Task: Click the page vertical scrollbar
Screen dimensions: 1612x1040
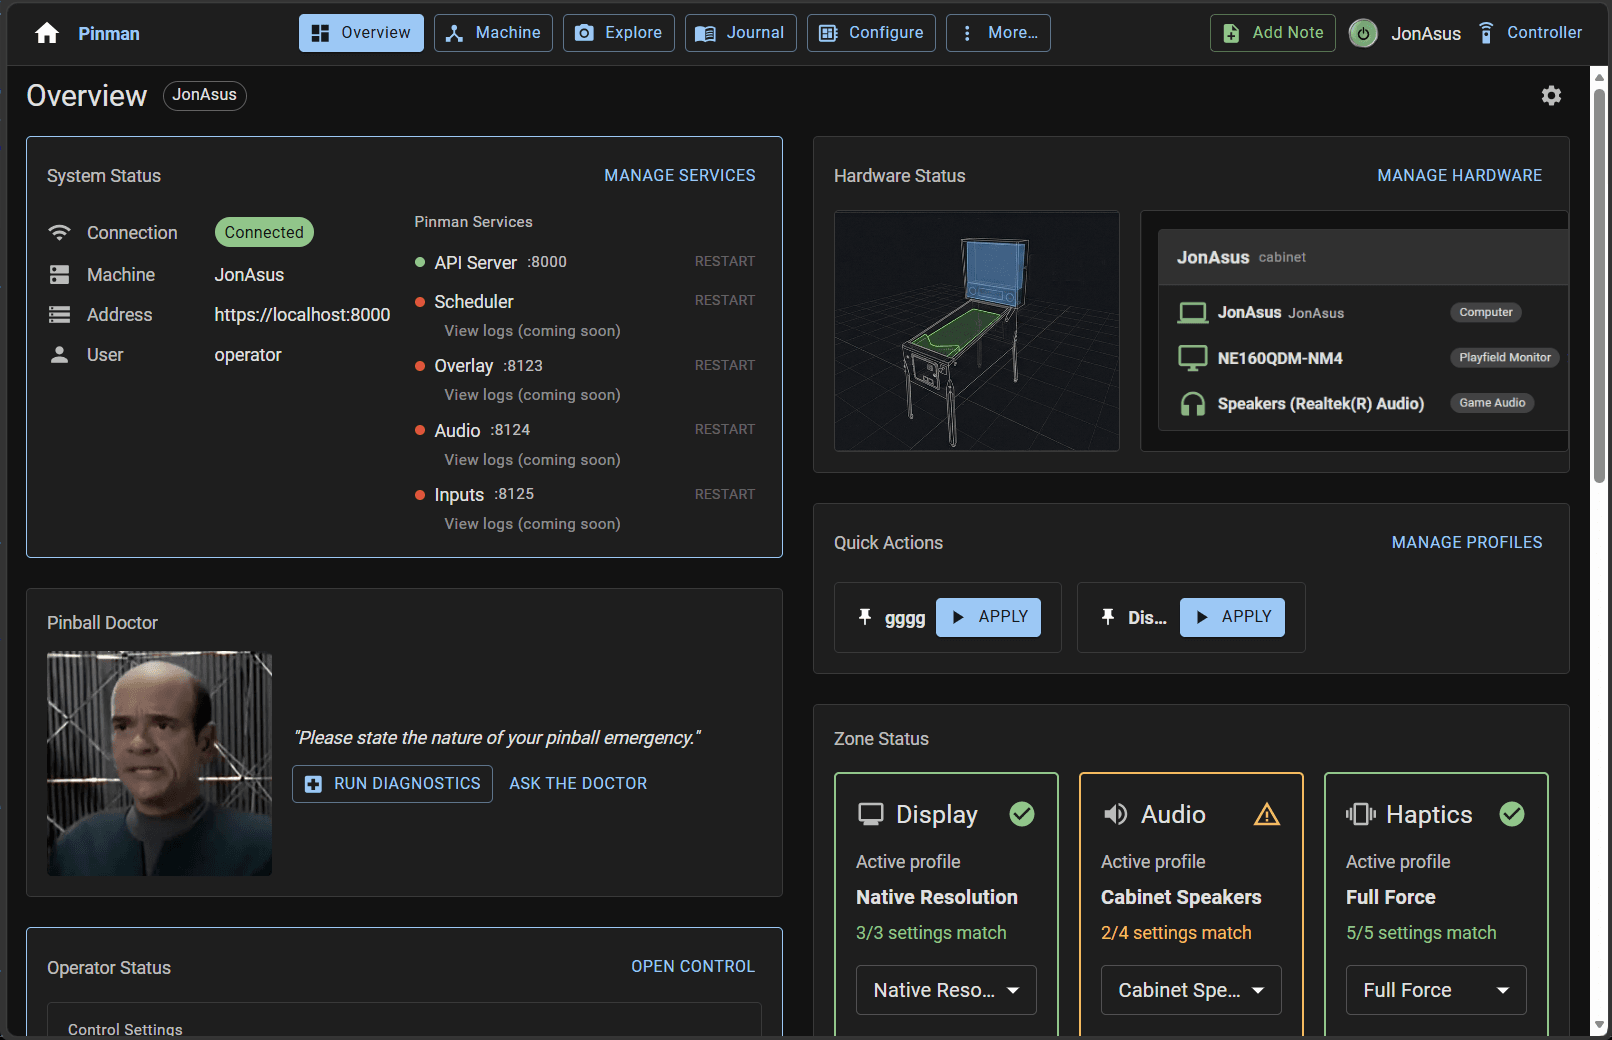Action: 1599,286
